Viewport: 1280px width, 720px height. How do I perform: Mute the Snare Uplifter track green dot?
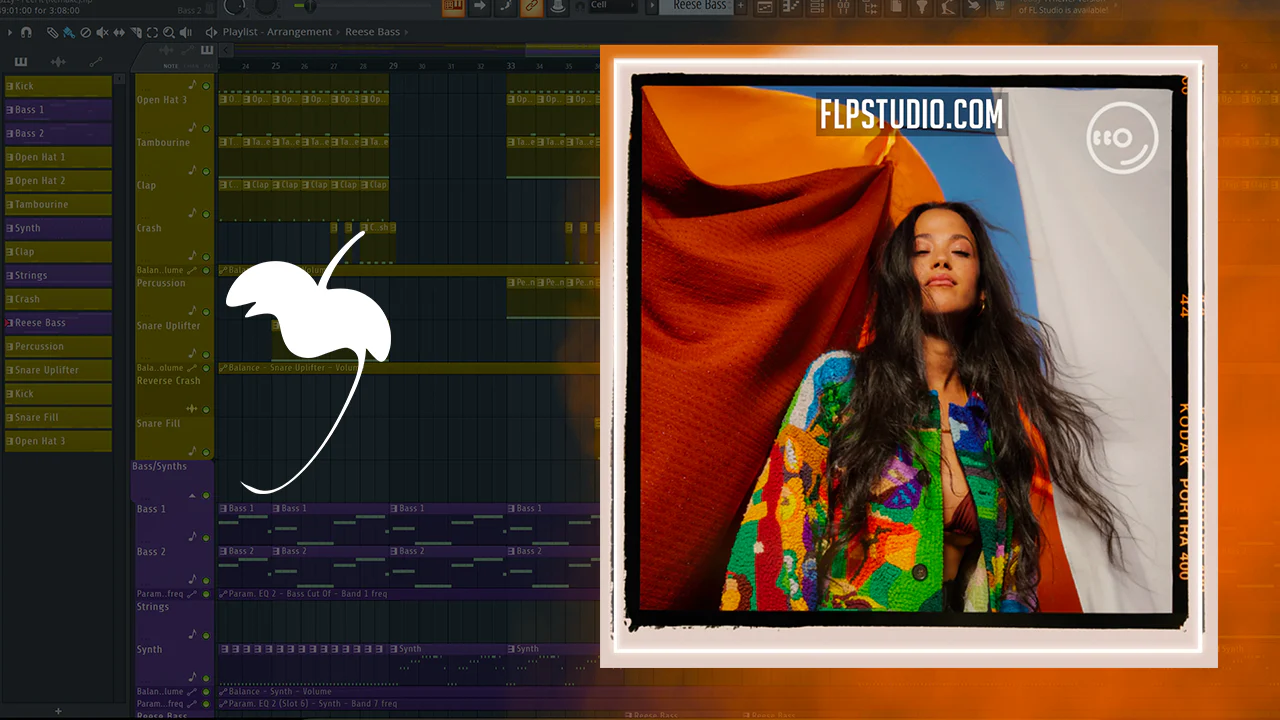pos(206,354)
